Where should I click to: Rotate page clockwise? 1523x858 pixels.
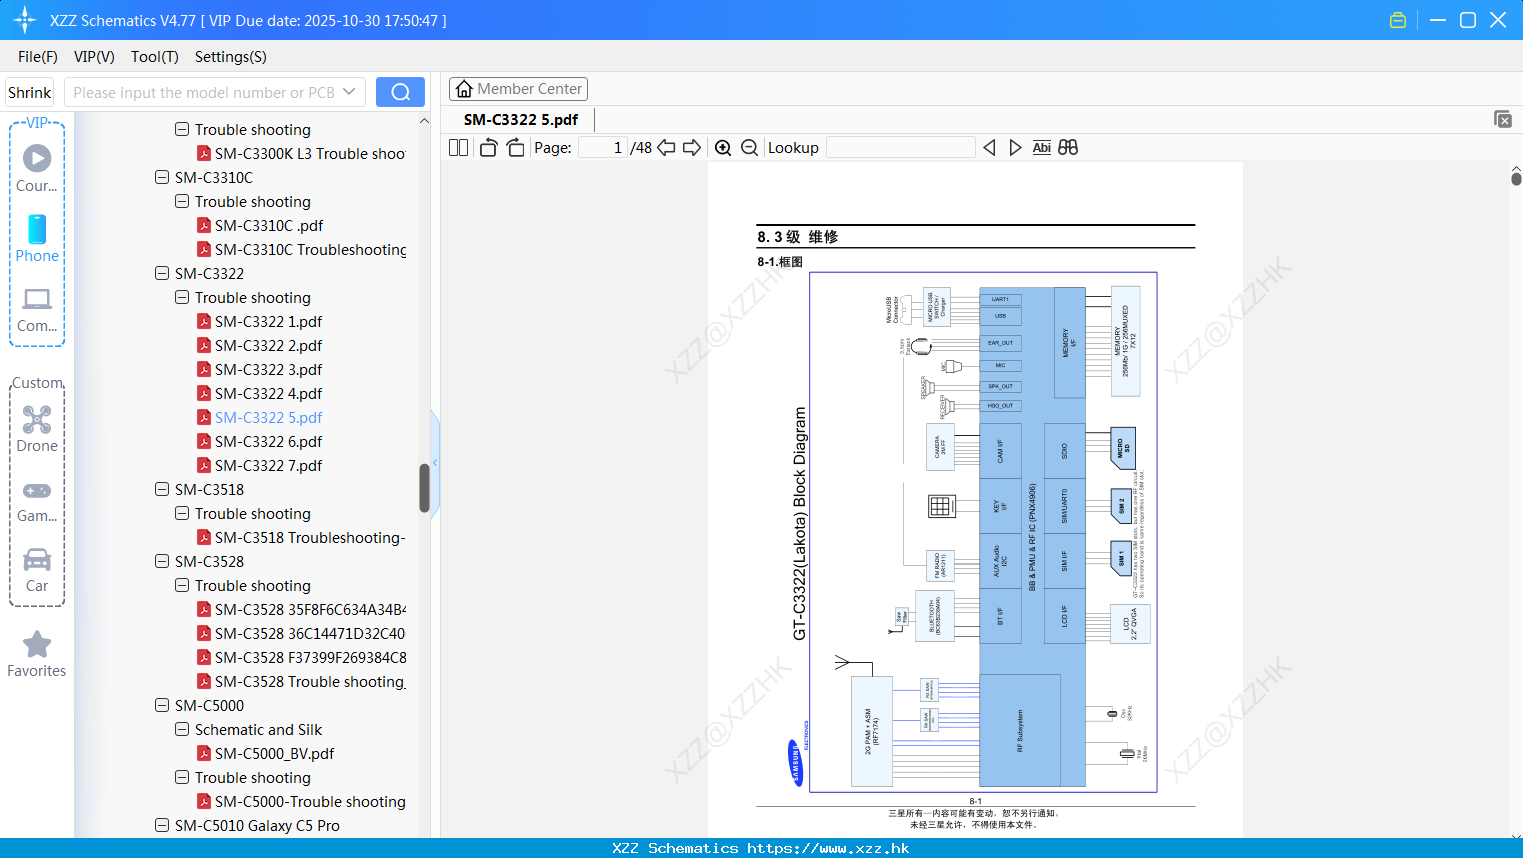pyautogui.click(x=515, y=147)
